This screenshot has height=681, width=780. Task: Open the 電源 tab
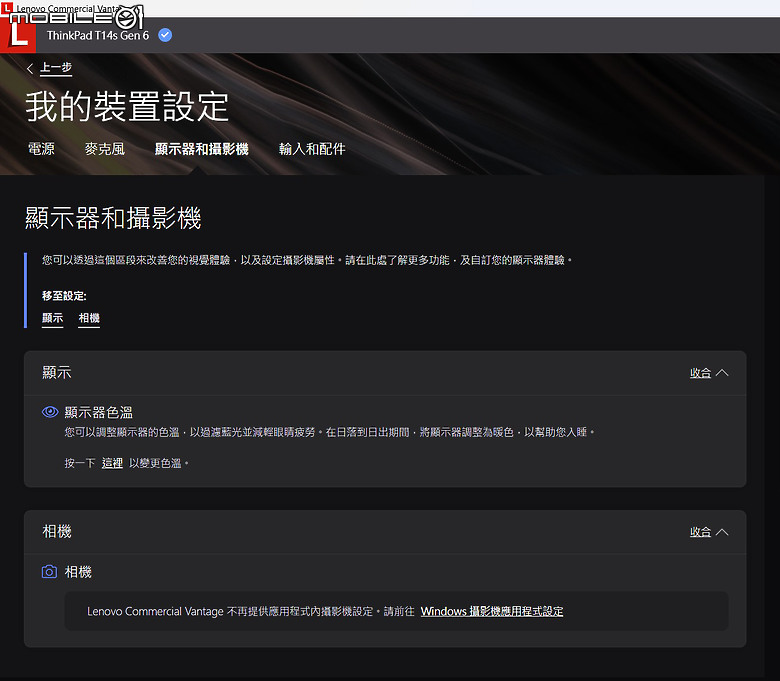coord(41,149)
